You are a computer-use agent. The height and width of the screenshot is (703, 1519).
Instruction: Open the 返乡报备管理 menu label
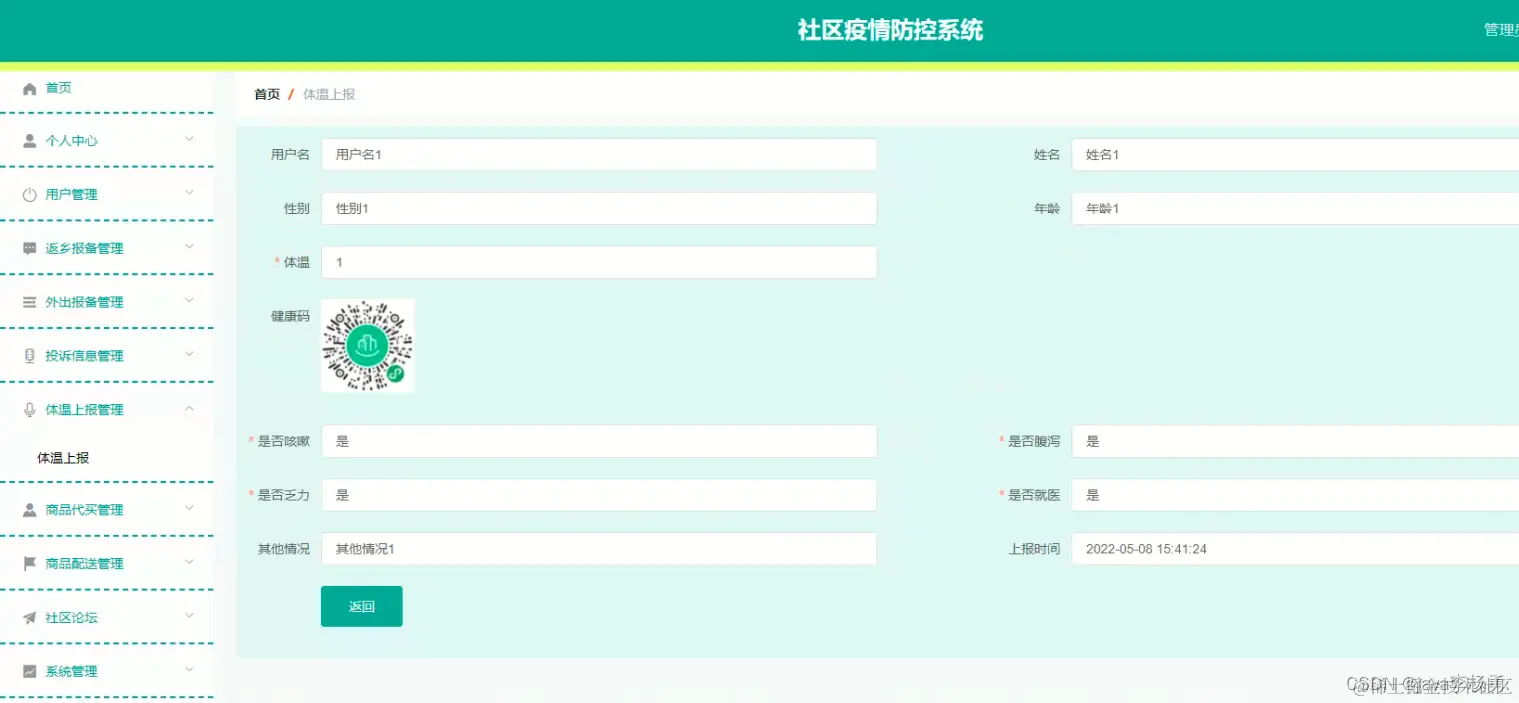click(85, 249)
